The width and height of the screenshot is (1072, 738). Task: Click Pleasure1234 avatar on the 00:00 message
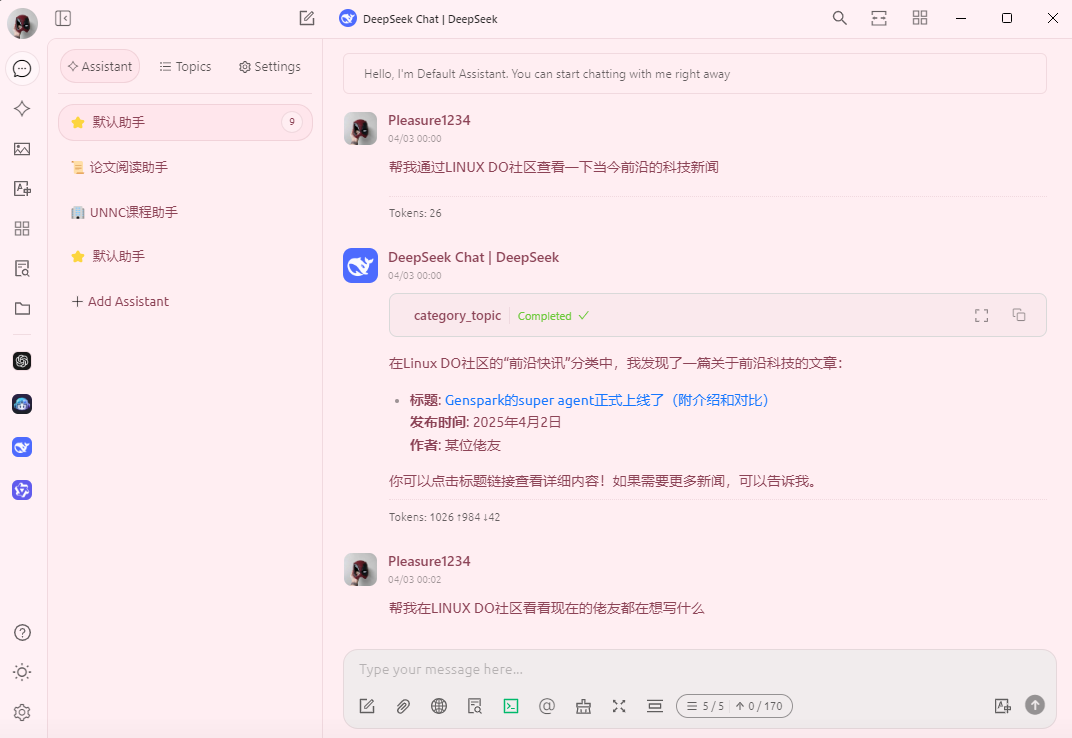[x=360, y=129]
